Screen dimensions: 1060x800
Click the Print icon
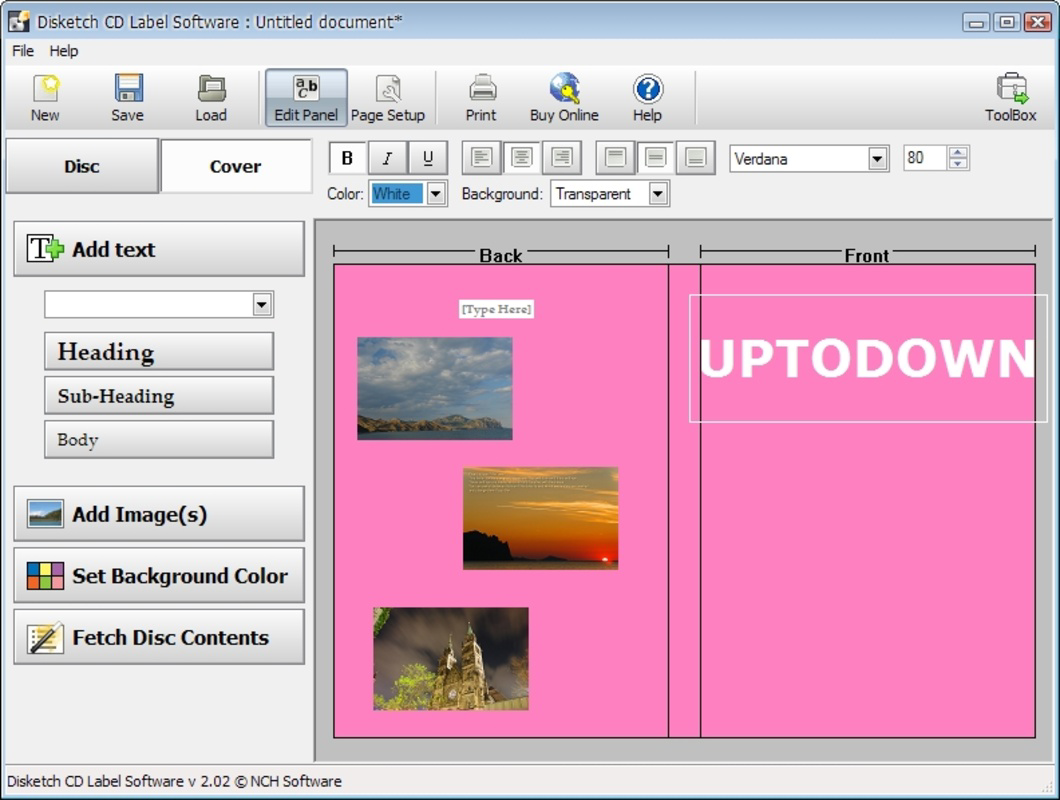480,95
